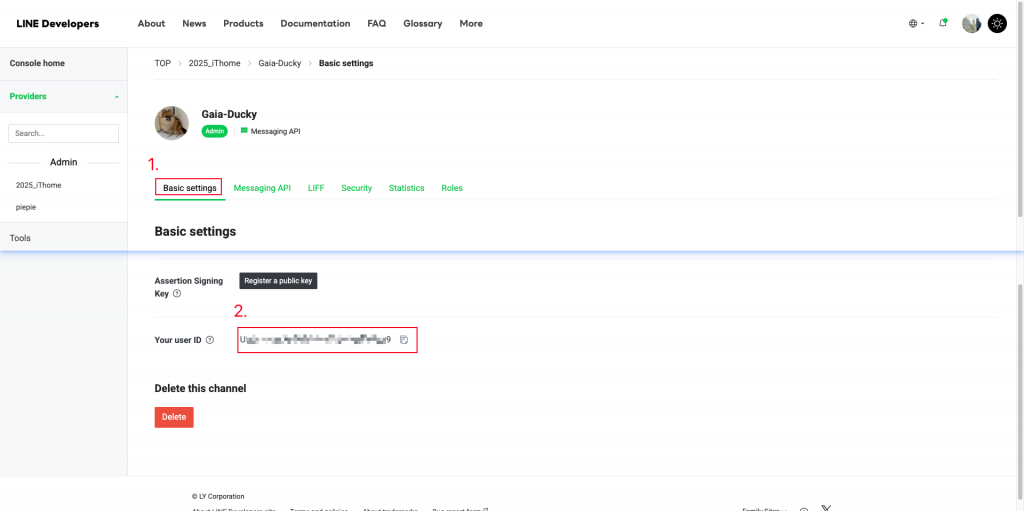Open the Products menu
The width and height of the screenshot is (1024, 511).
point(243,24)
